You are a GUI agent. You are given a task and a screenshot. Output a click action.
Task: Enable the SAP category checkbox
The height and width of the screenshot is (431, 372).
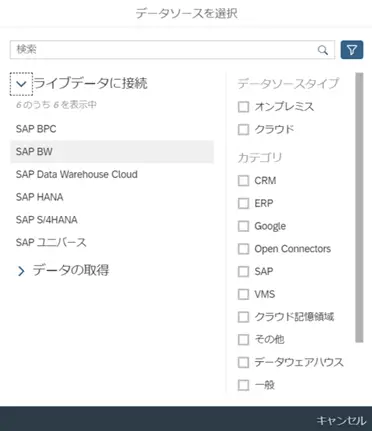[243, 271]
